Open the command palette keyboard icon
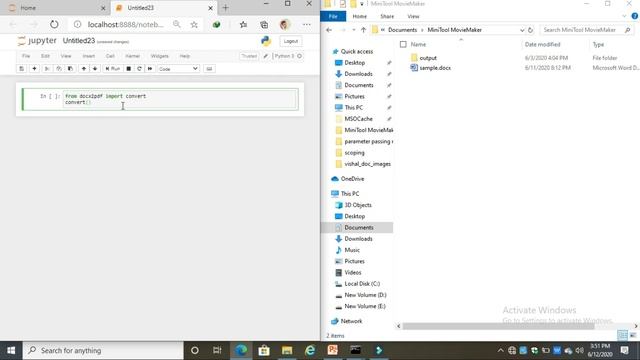The height and width of the screenshot is (360, 640). (x=209, y=69)
